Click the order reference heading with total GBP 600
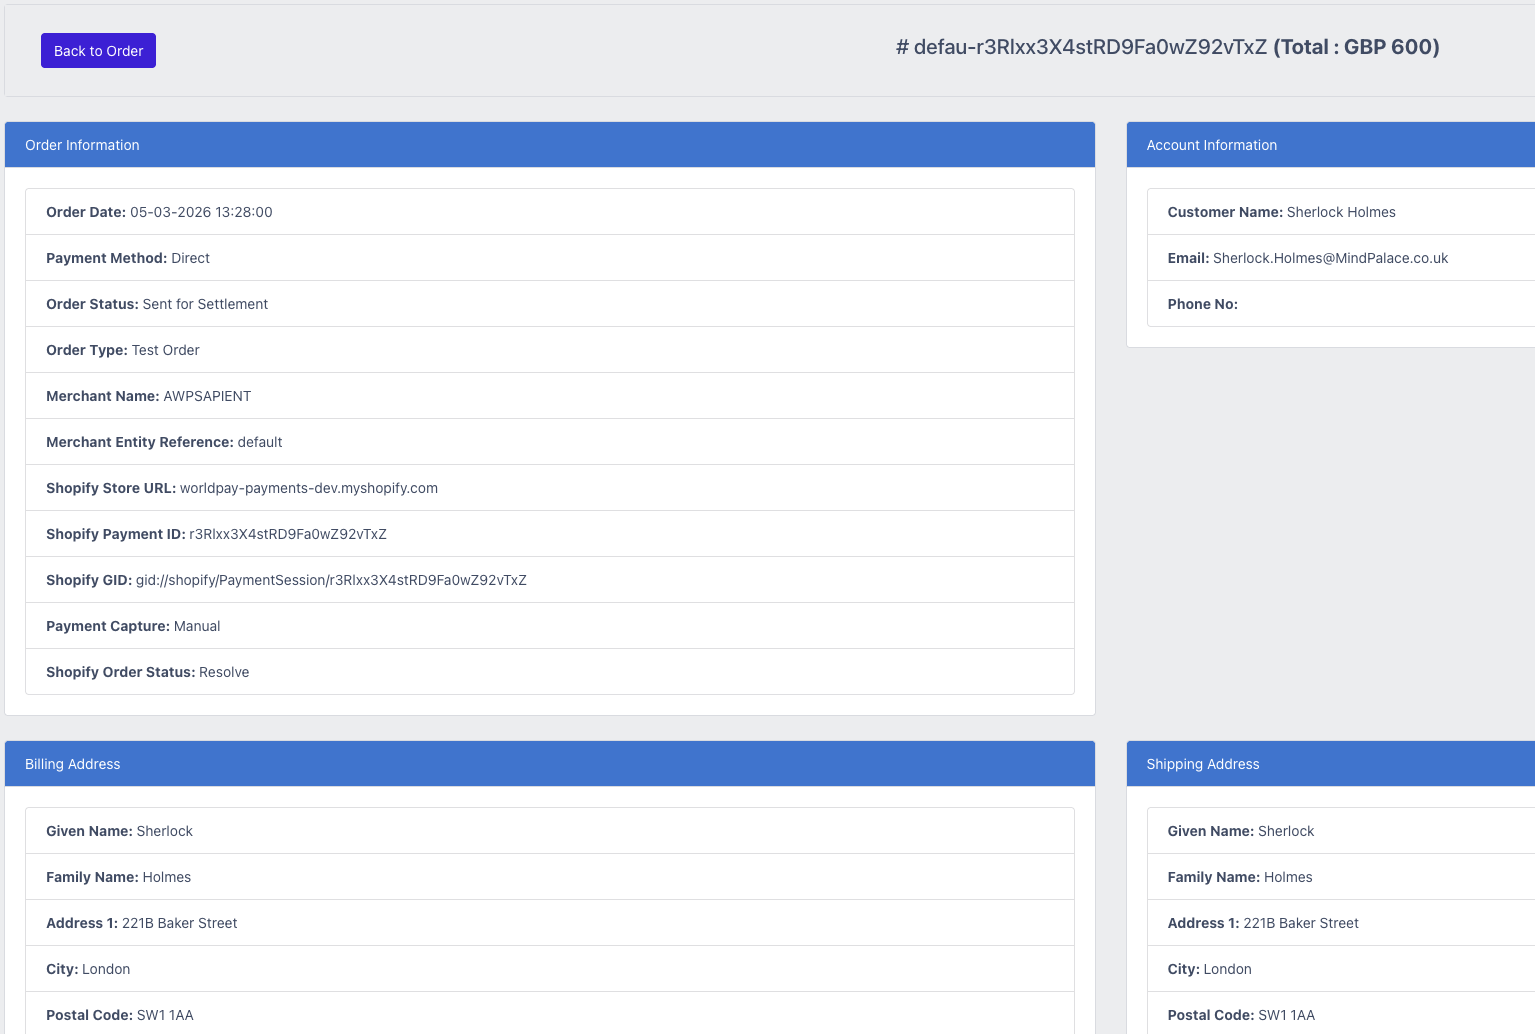1535x1034 pixels. pos(1166,47)
